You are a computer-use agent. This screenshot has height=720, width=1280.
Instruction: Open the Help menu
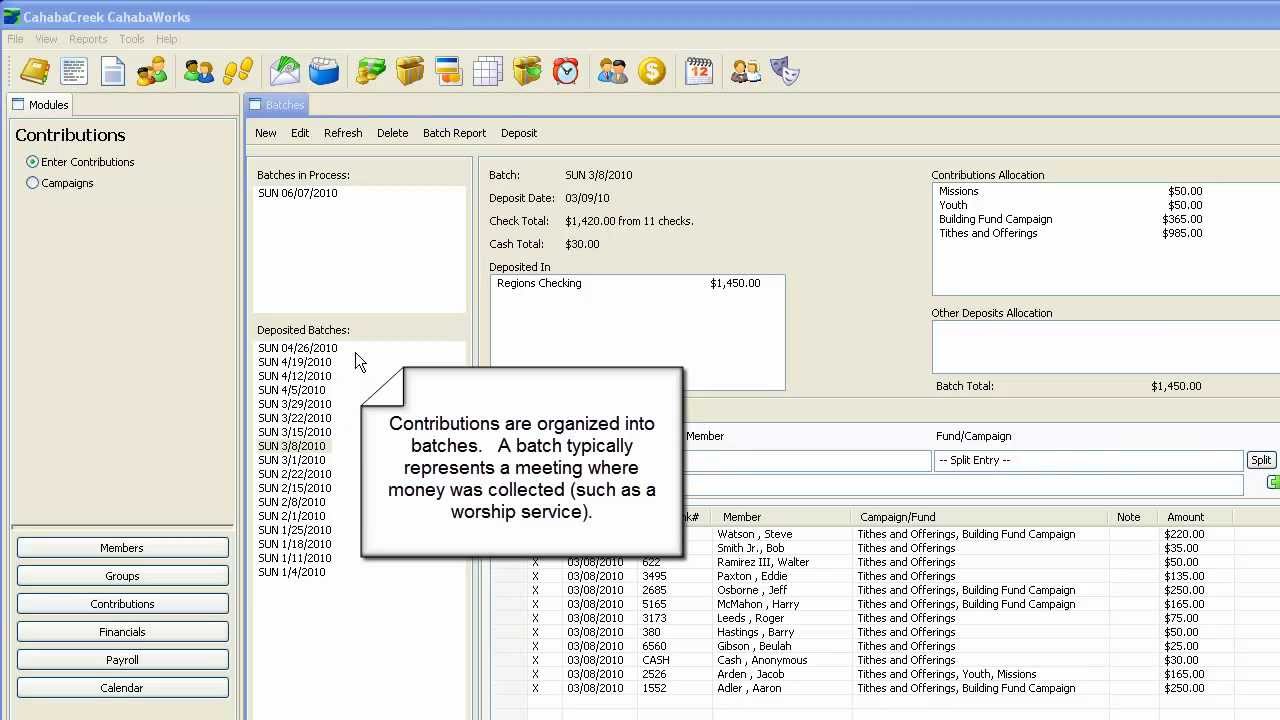point(167,39)
